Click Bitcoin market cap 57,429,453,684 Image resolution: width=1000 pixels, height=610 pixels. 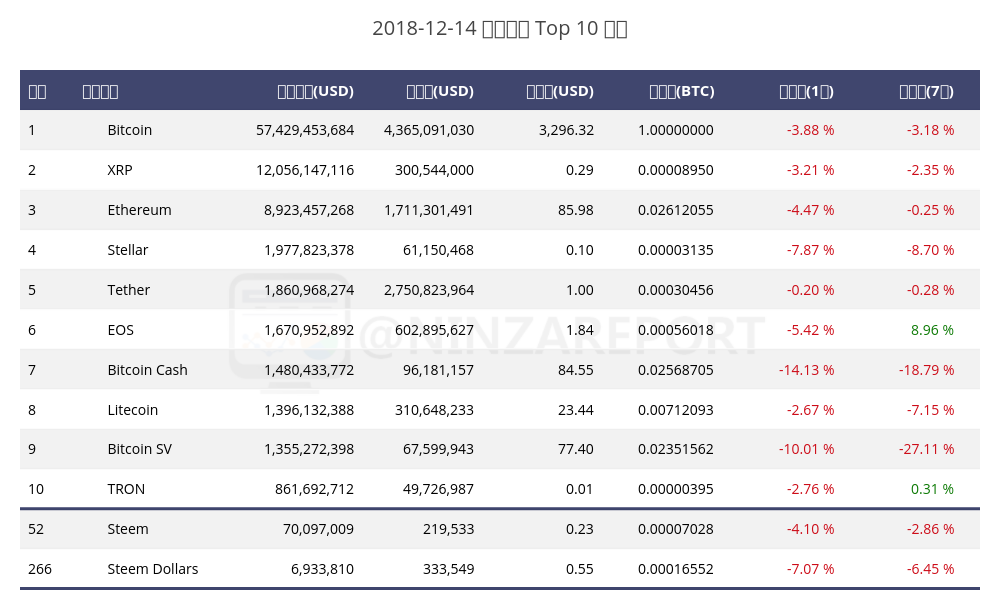click(305, 130)
